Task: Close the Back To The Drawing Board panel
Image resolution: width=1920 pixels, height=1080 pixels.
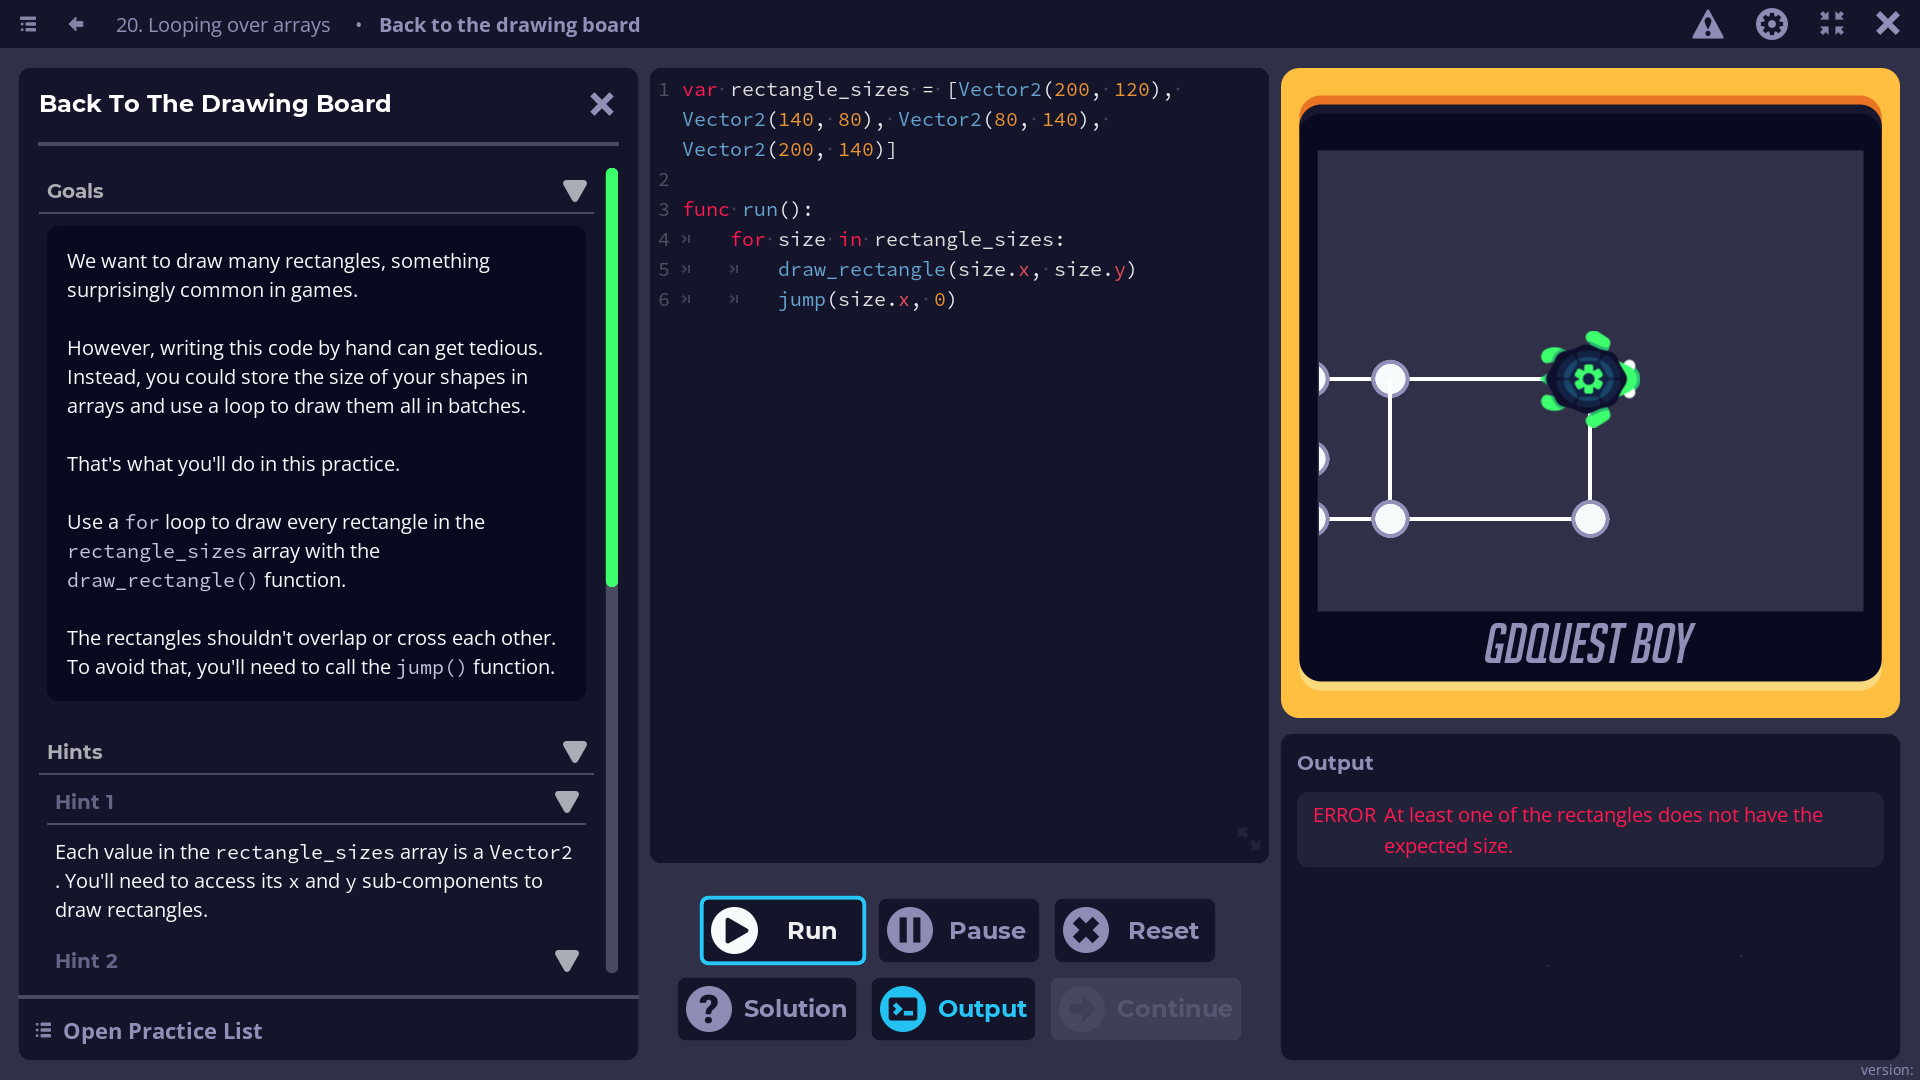Action: [601, 104]
